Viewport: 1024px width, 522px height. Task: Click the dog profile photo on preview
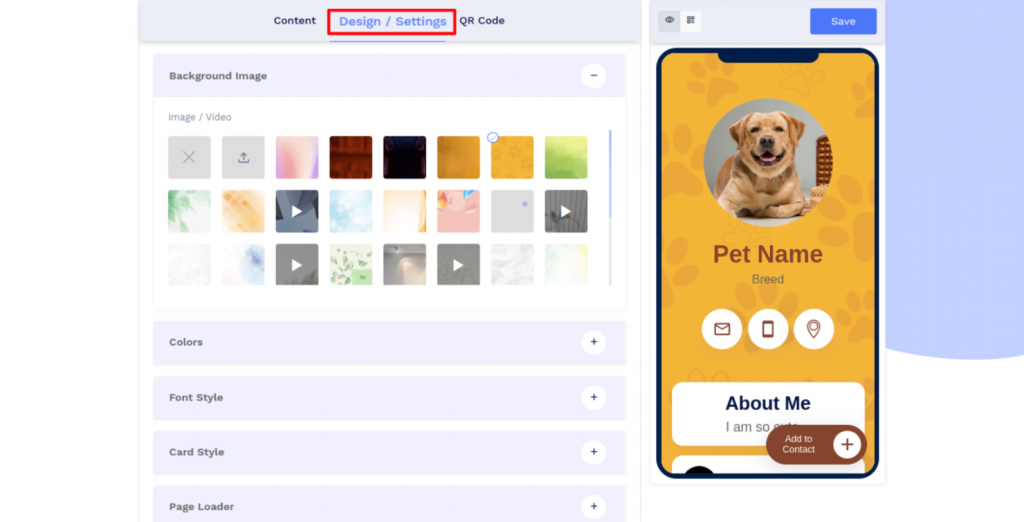767,162
